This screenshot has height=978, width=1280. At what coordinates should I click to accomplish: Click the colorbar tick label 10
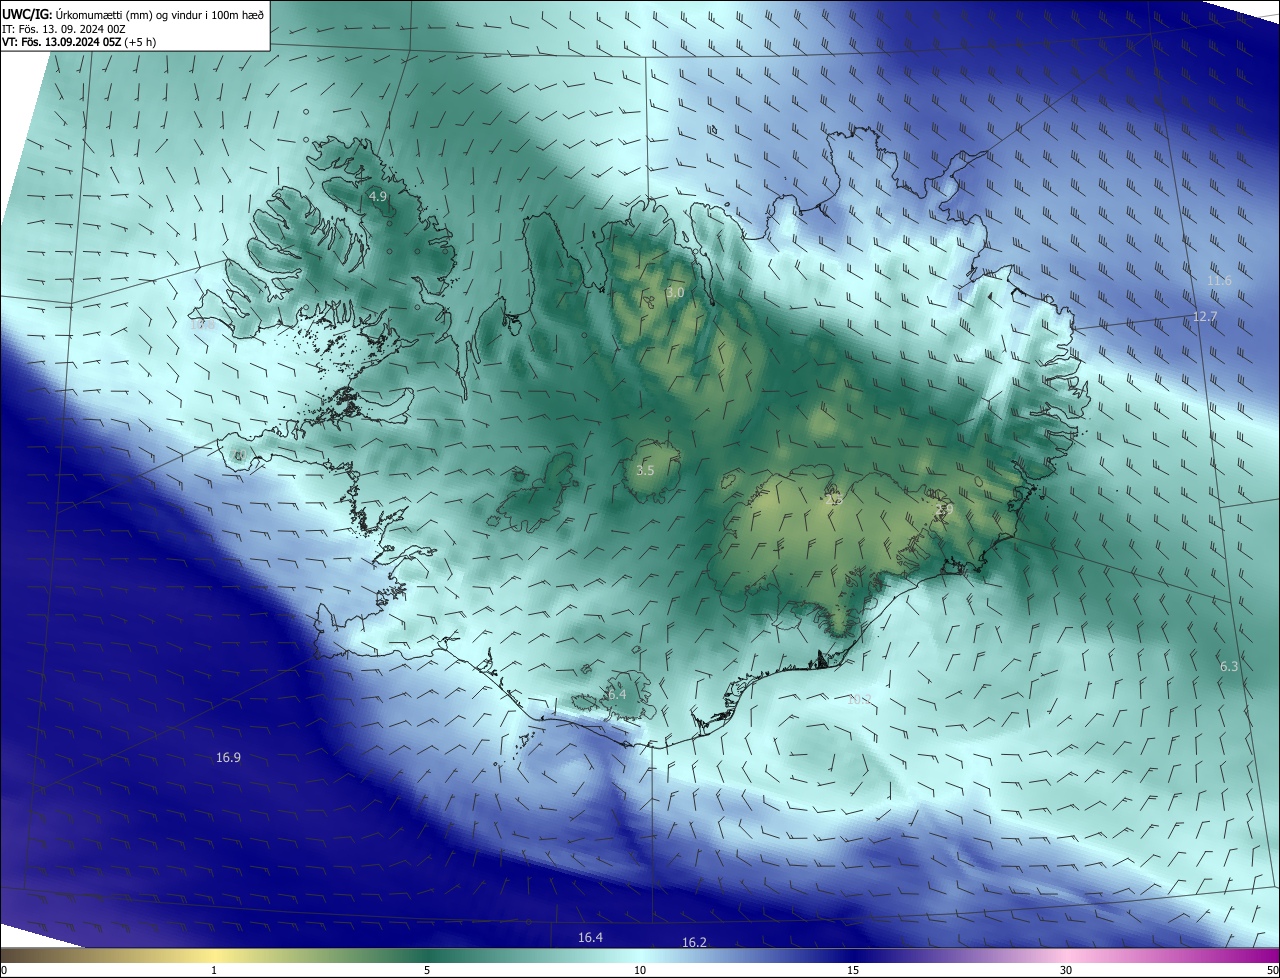640,971
